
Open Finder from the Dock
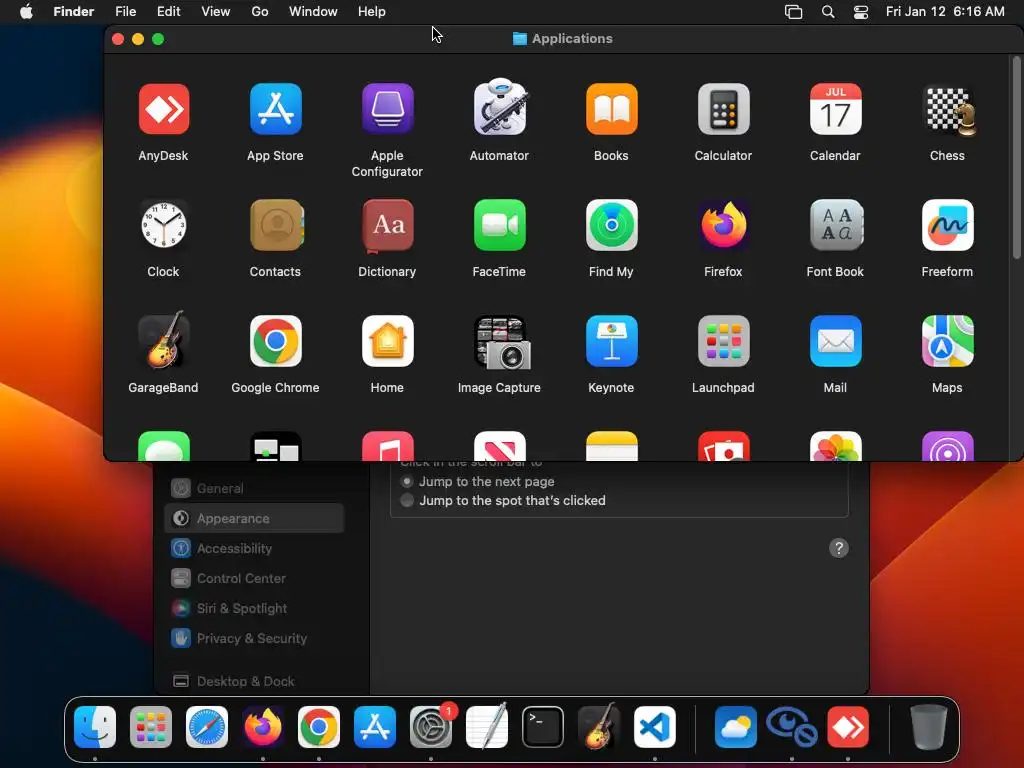point(95,727)
